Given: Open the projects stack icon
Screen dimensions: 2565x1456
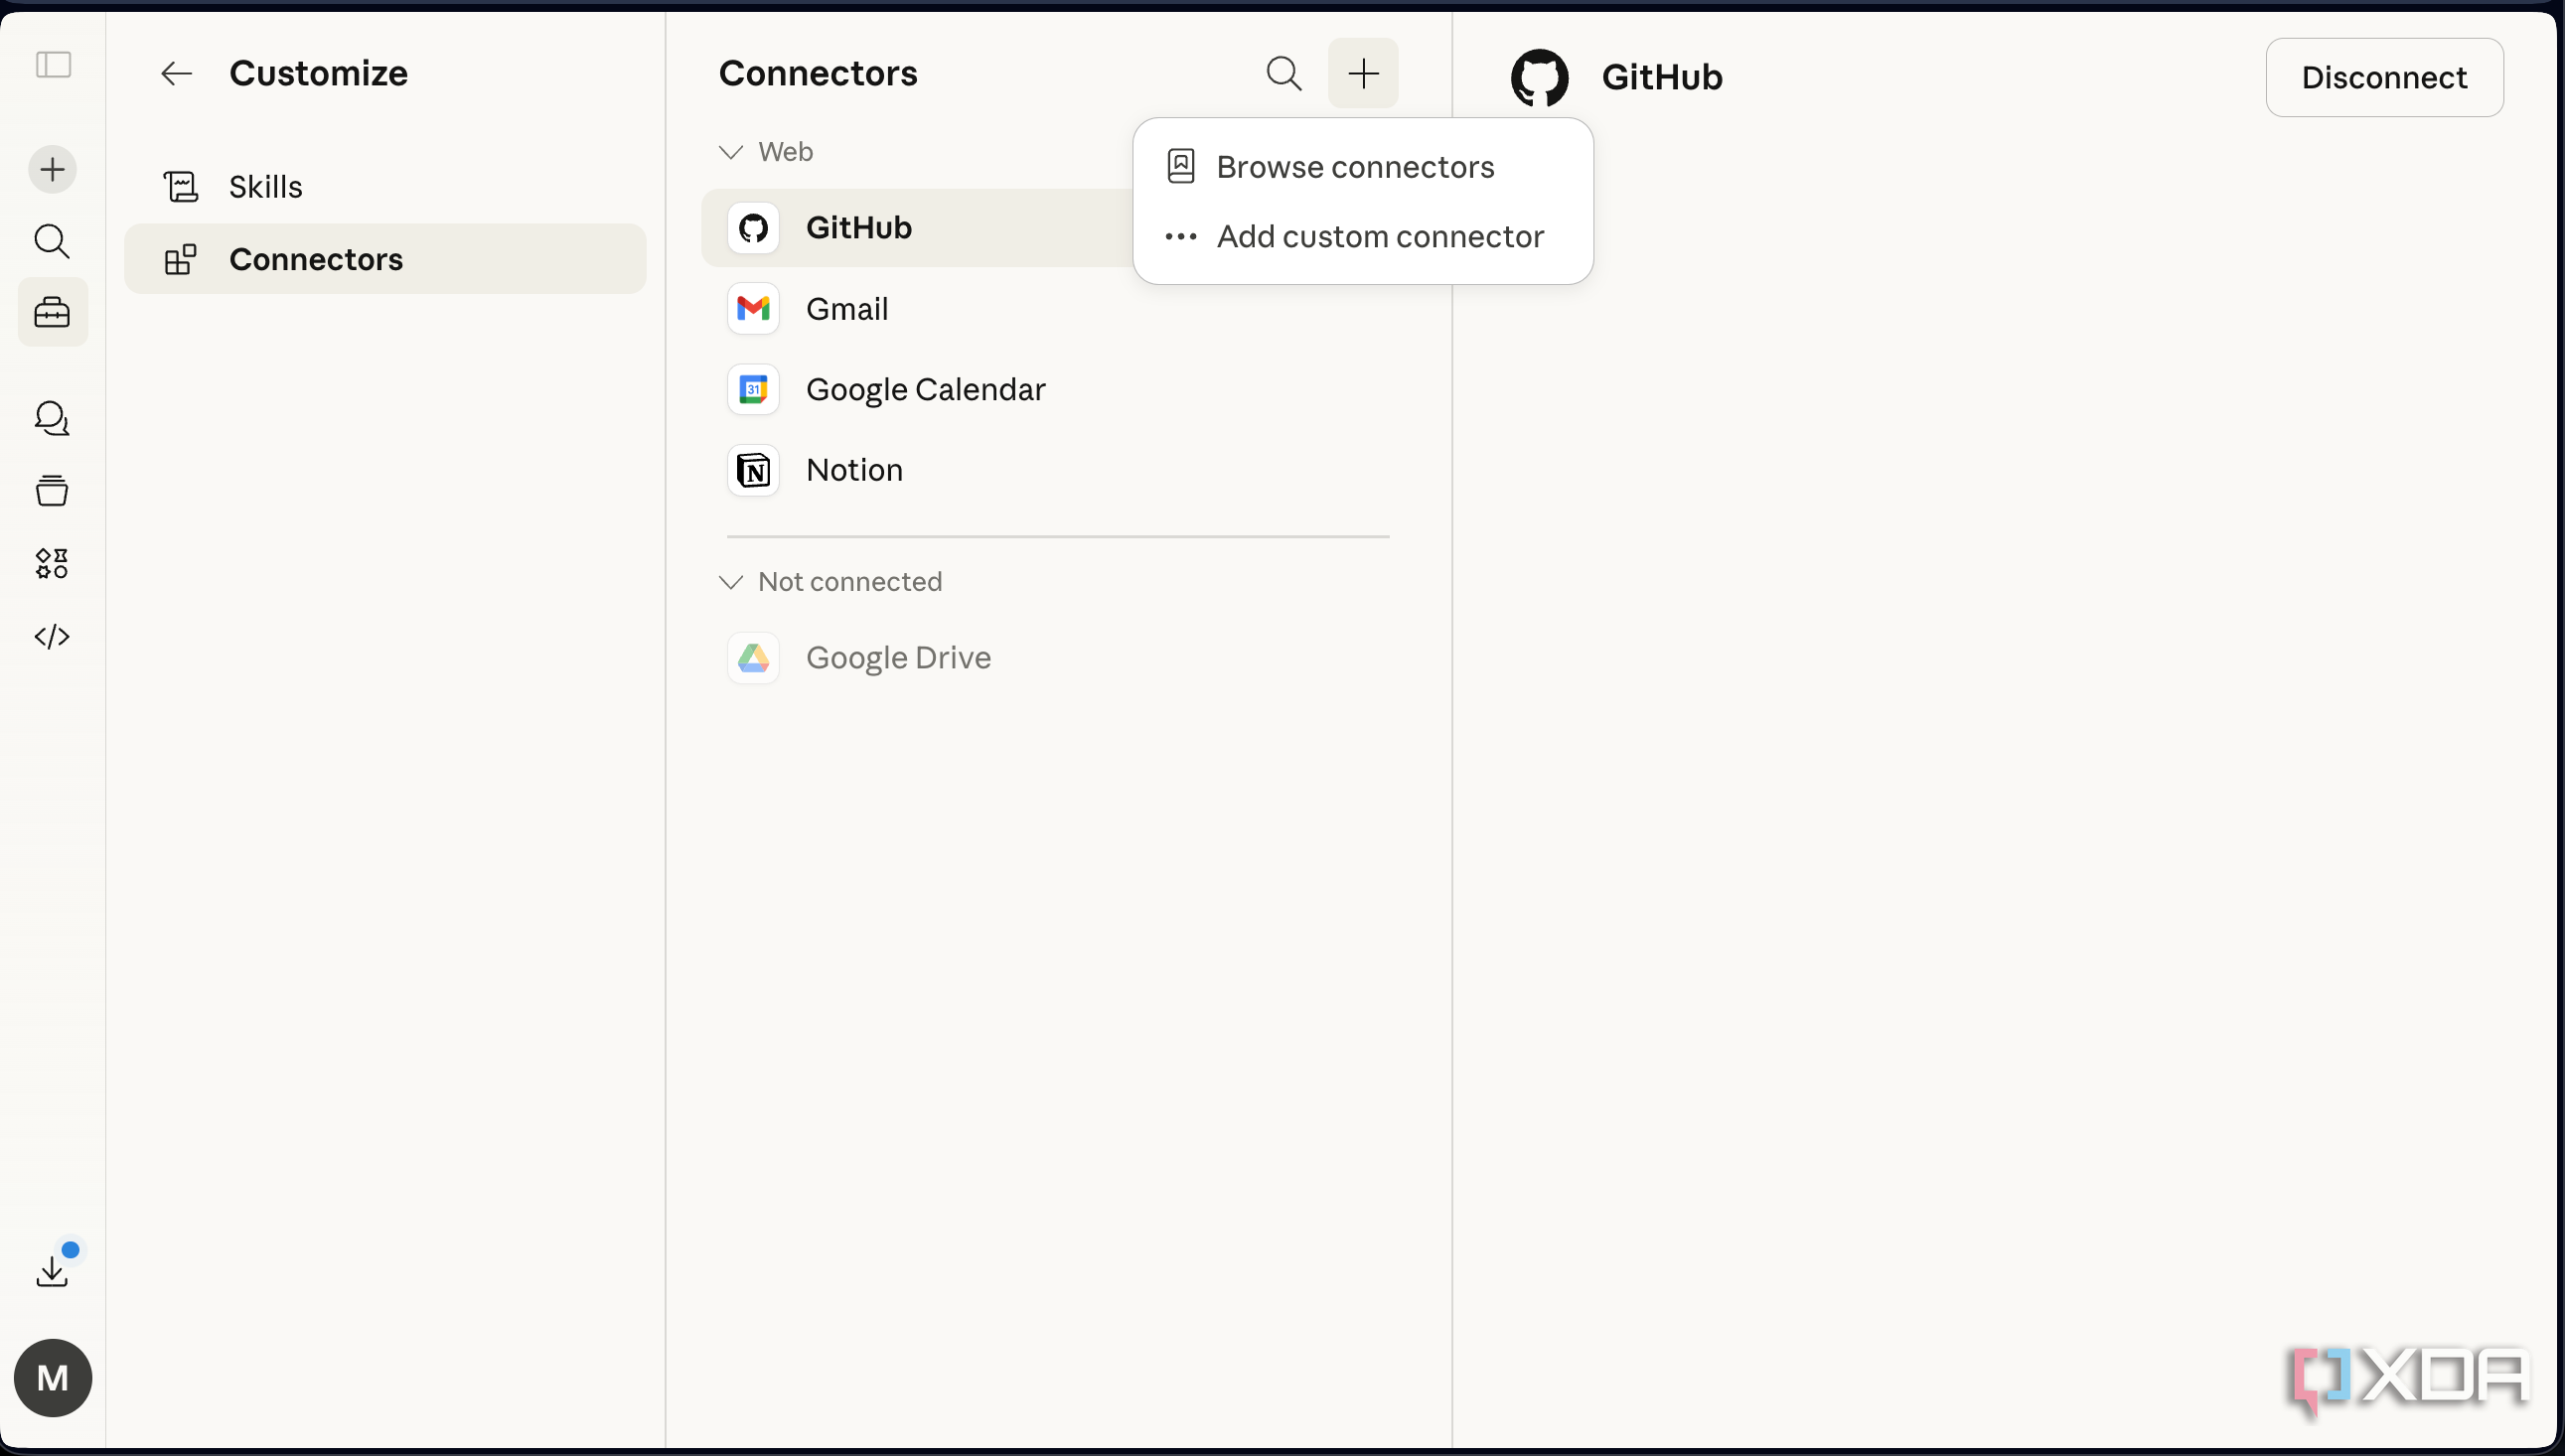Looking at the screenshot, I should coord(52,491).
